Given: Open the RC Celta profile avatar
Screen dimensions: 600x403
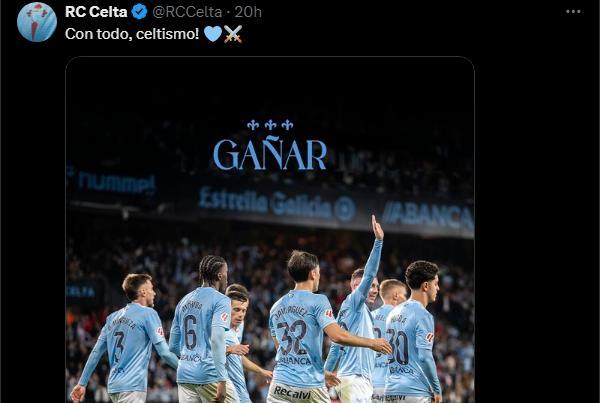Looking at the screenshot, I should (x=37, y=21).
